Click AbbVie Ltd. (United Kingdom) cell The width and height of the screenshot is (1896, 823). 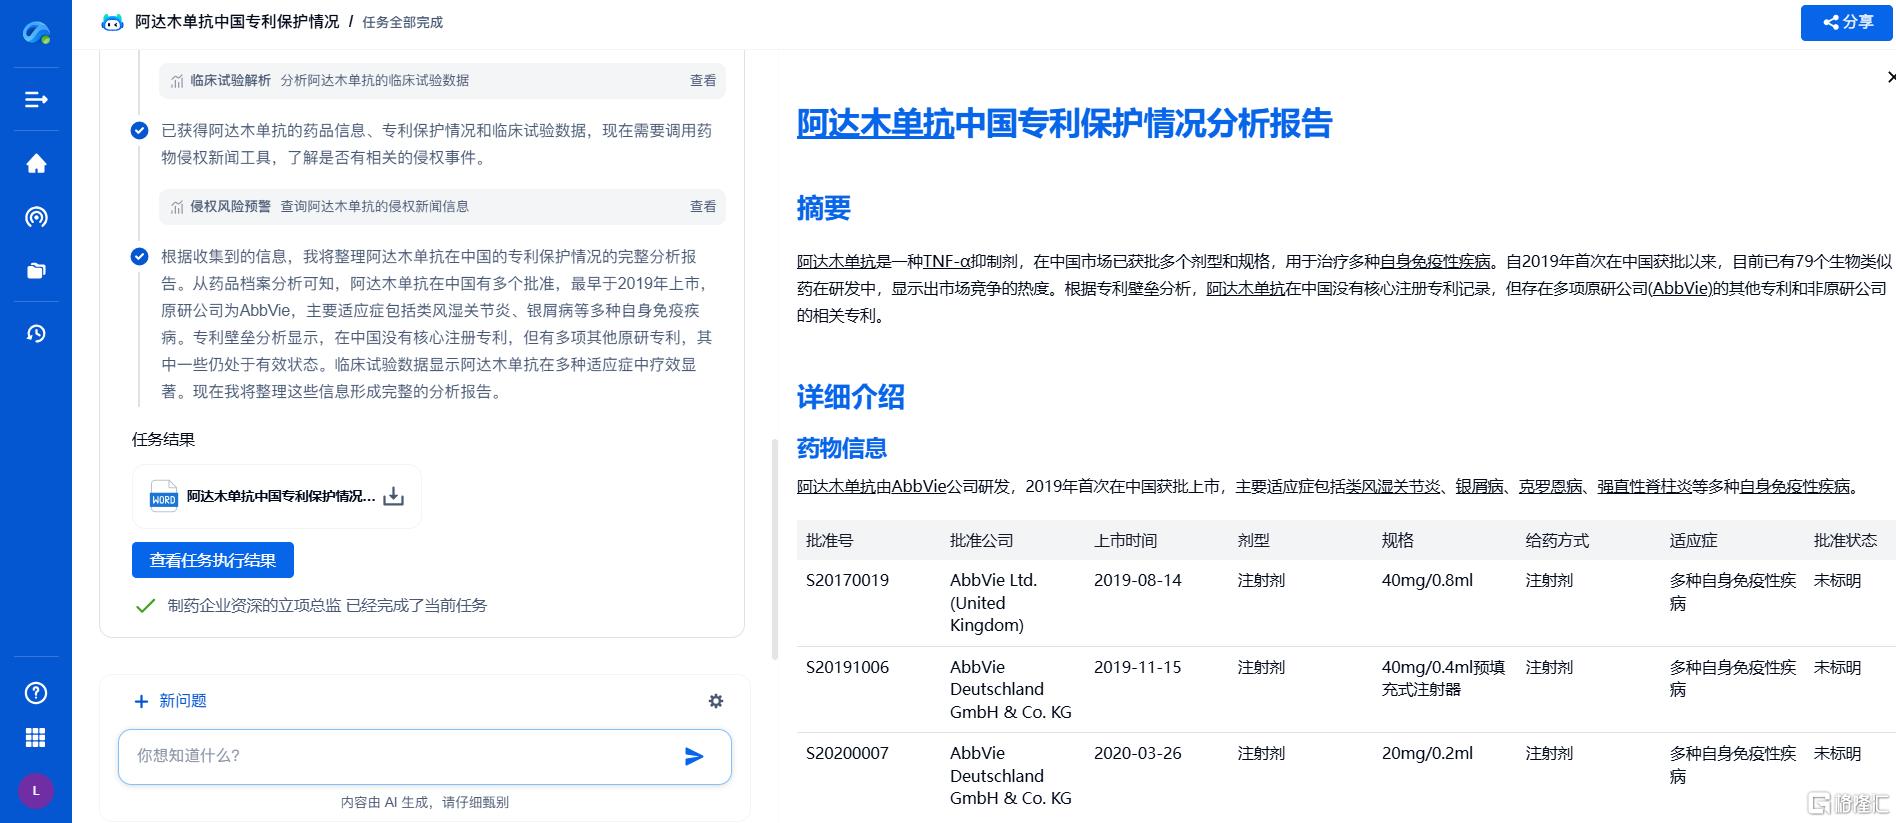click(x=994, y=603)
